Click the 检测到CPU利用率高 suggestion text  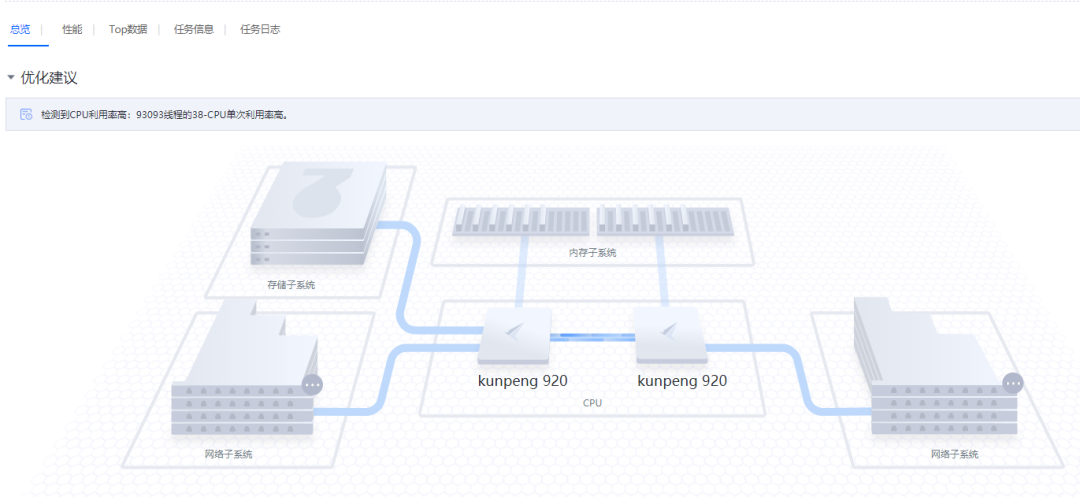coord(164,115)
